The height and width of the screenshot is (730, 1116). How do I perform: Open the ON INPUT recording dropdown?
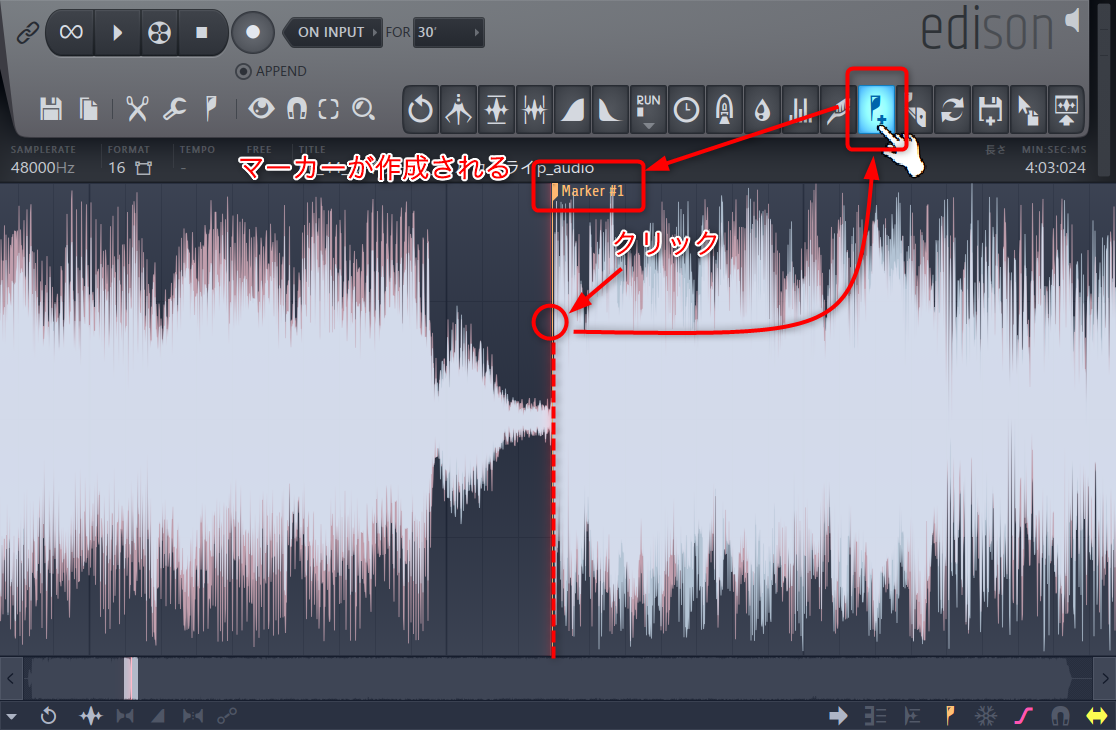(331, 32)
